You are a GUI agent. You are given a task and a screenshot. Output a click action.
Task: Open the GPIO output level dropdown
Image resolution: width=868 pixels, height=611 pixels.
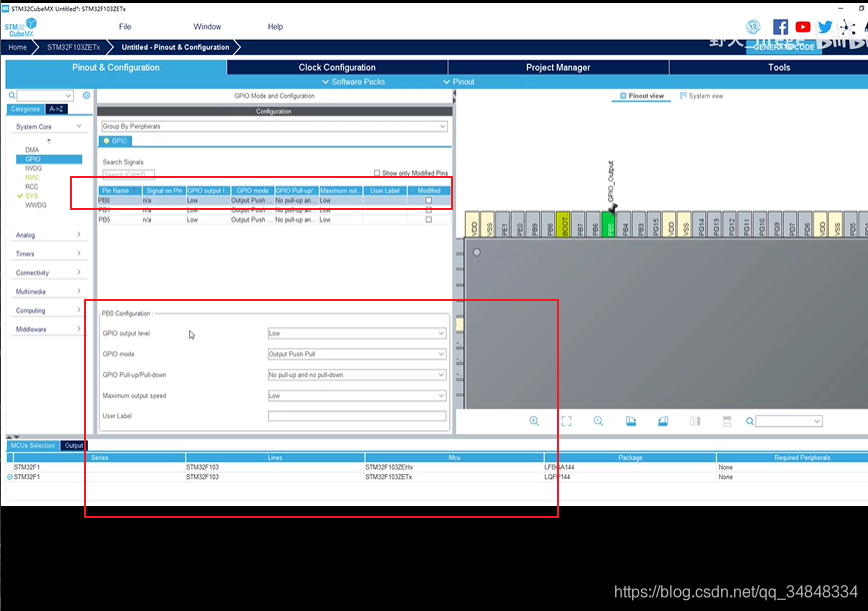(357, 333)
